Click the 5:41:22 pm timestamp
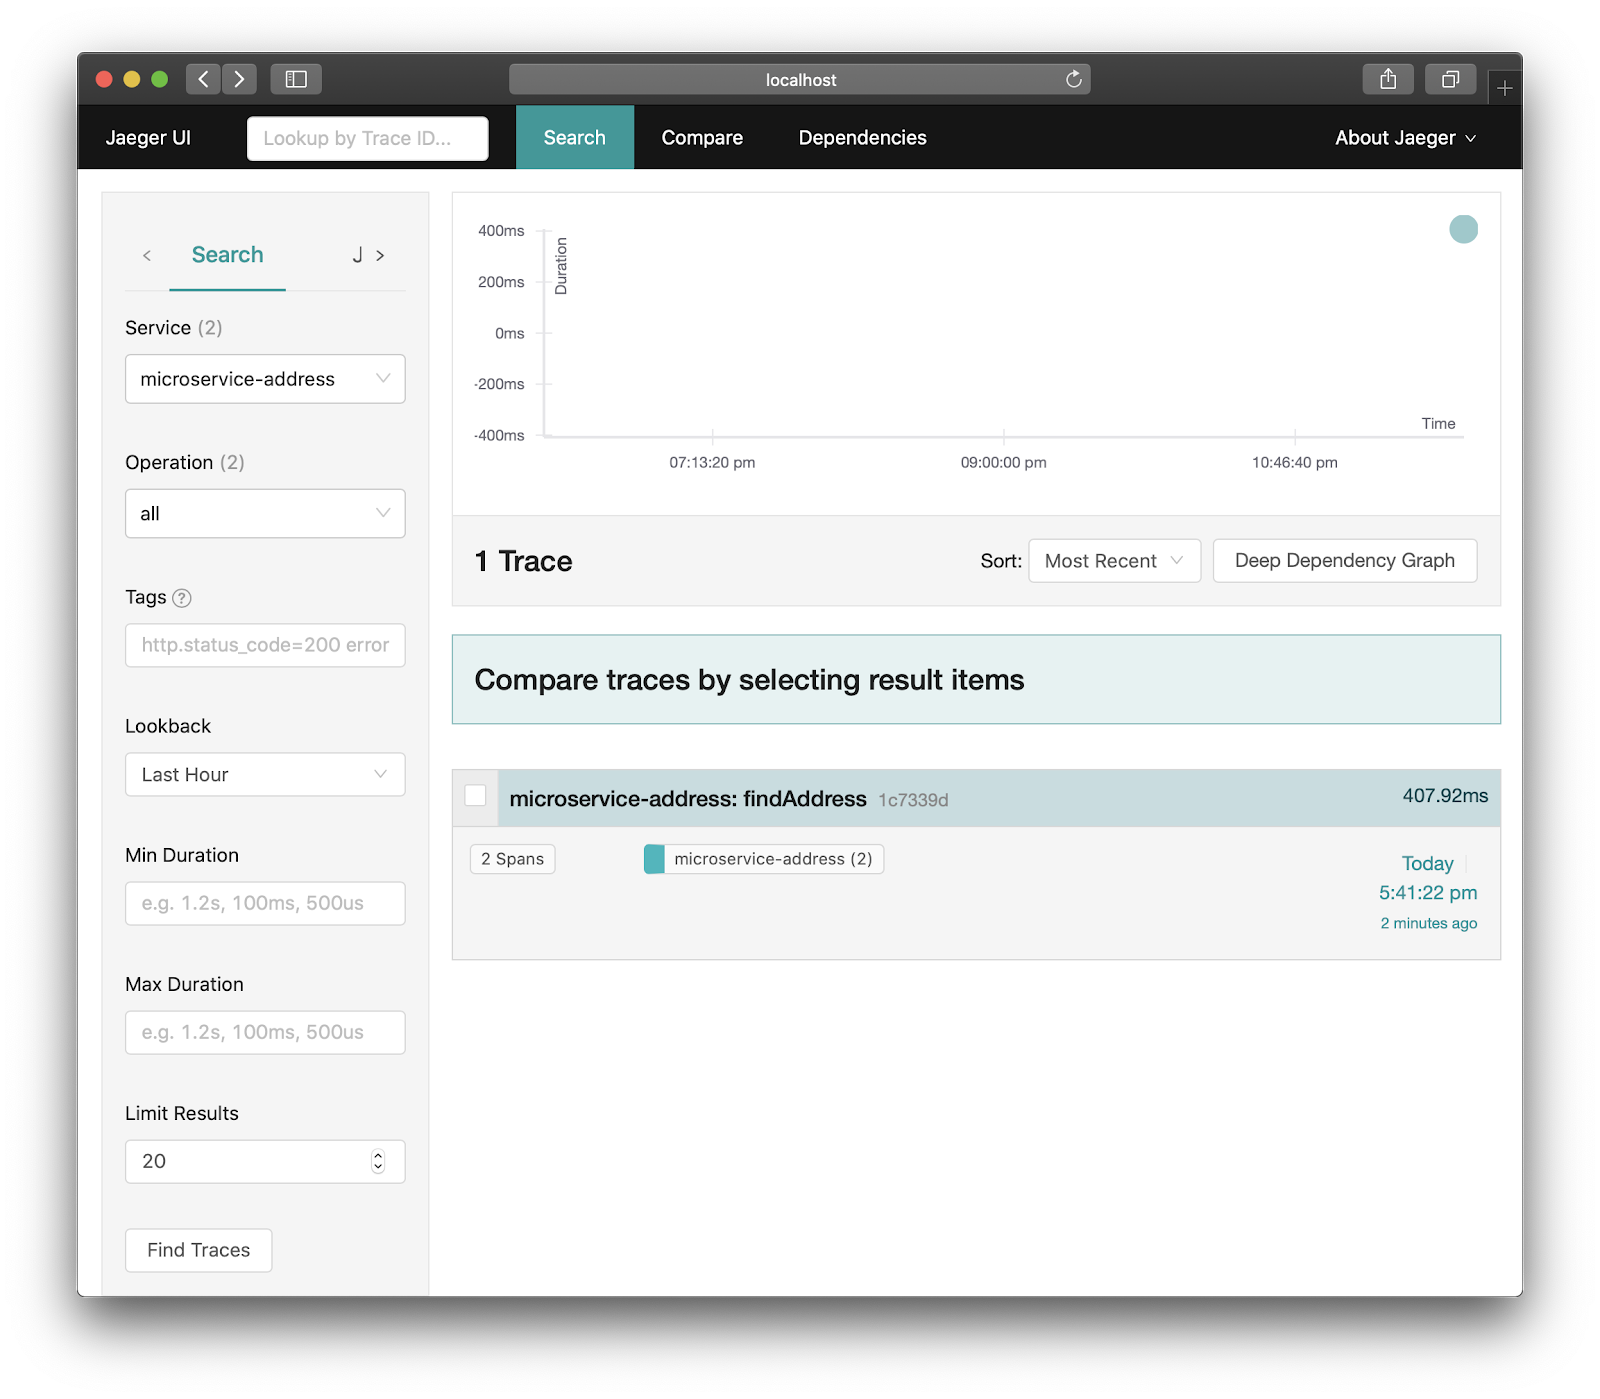The height and width of the screenshot is (1399, 1600). point(1428,893)
